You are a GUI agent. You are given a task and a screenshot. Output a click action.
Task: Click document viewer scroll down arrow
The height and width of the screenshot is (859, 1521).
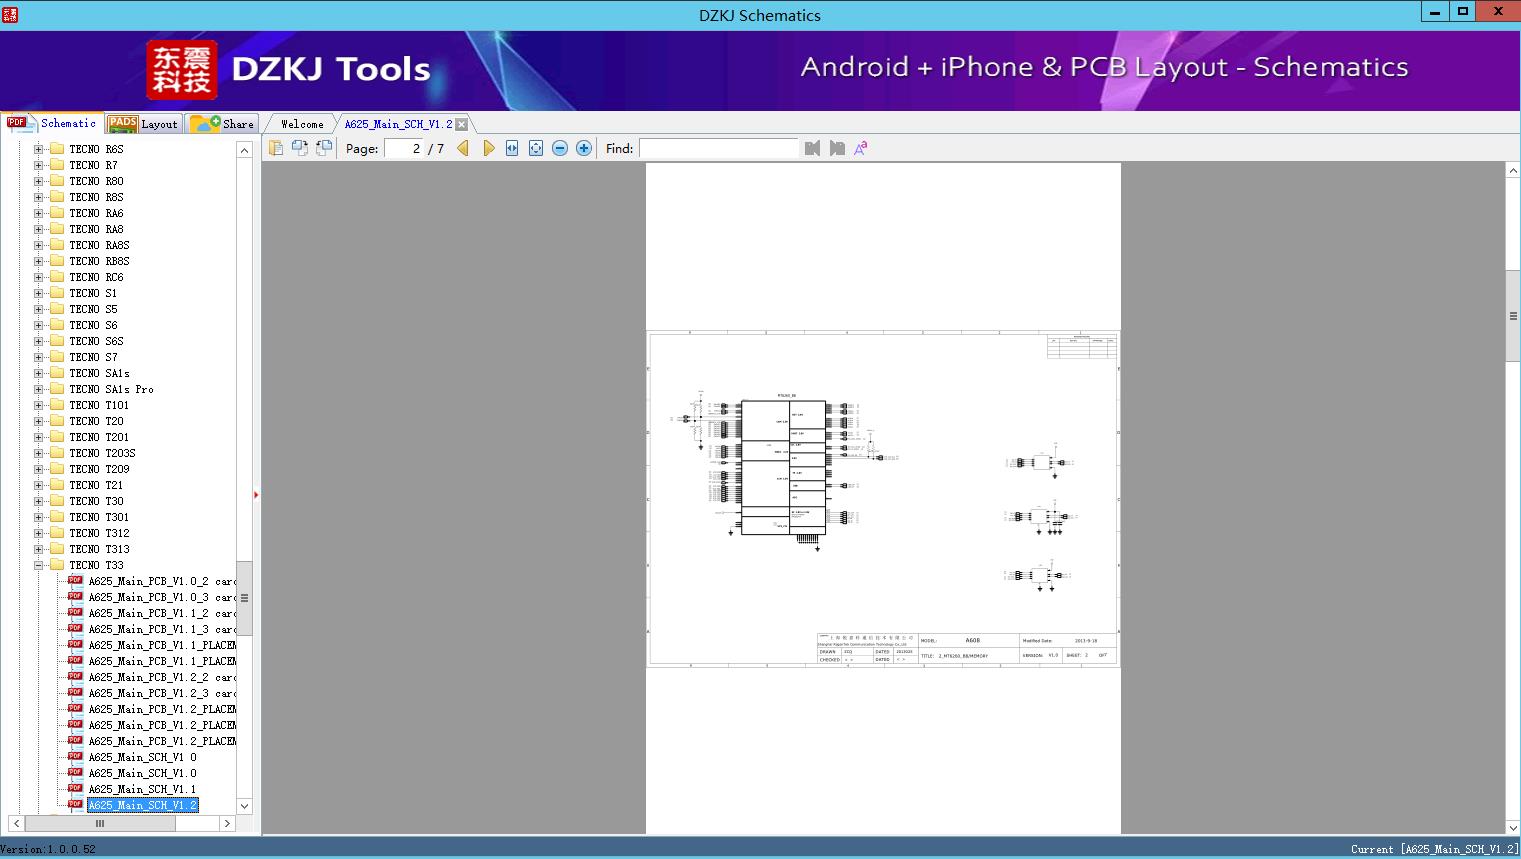(1513, 827)
